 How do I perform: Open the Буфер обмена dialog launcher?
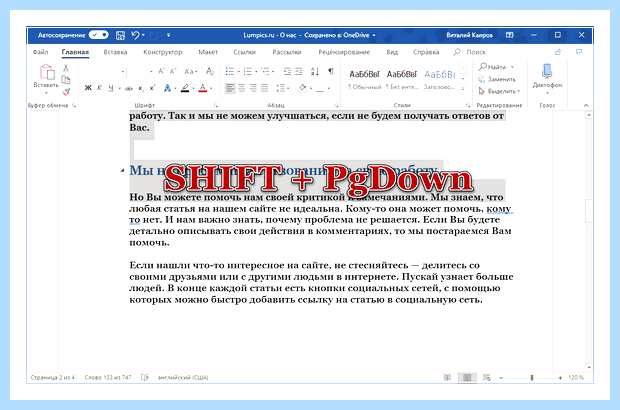click(x=74, y=106)
